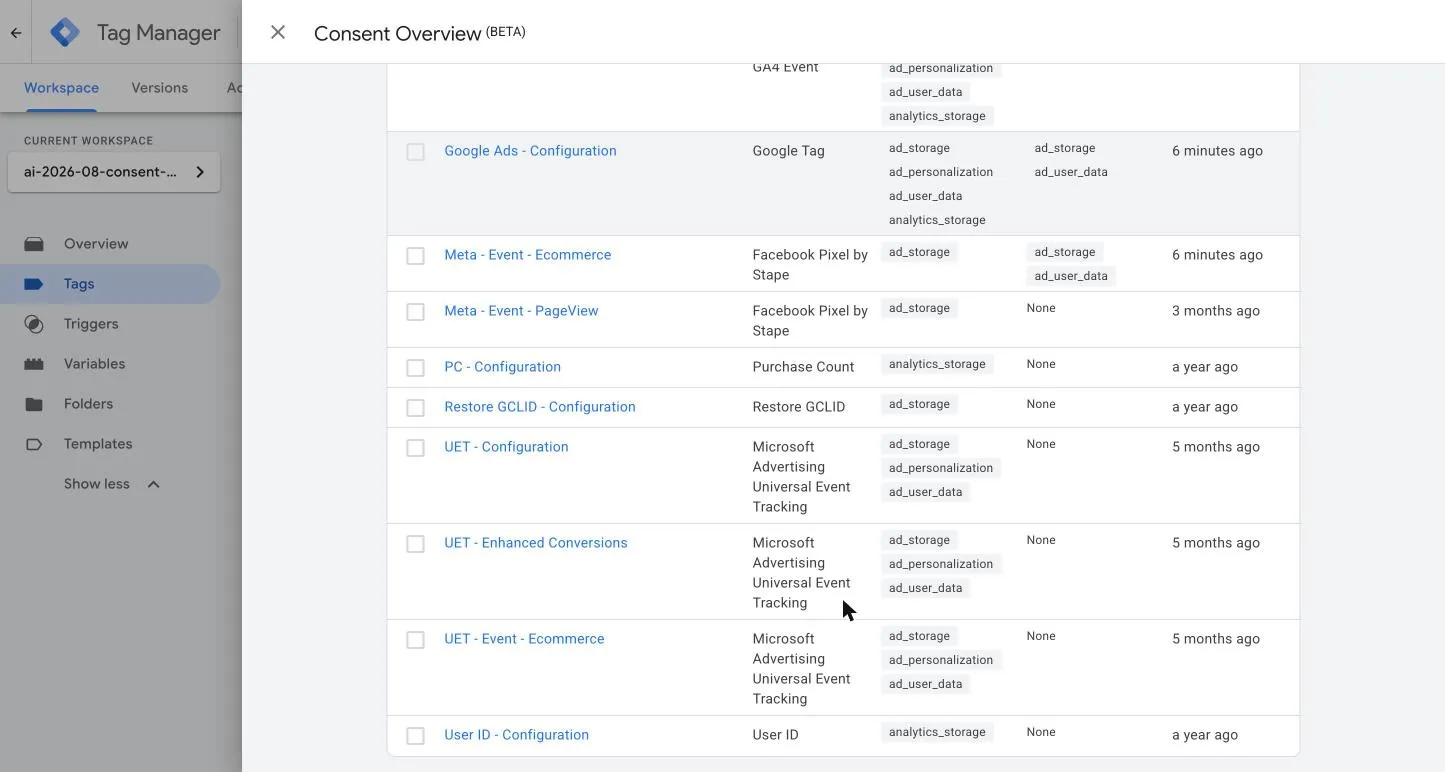Tick checkbox for UET - Event - Ecommerce
This screenshot has width=1445, height=772.
(x=415, y=640)
